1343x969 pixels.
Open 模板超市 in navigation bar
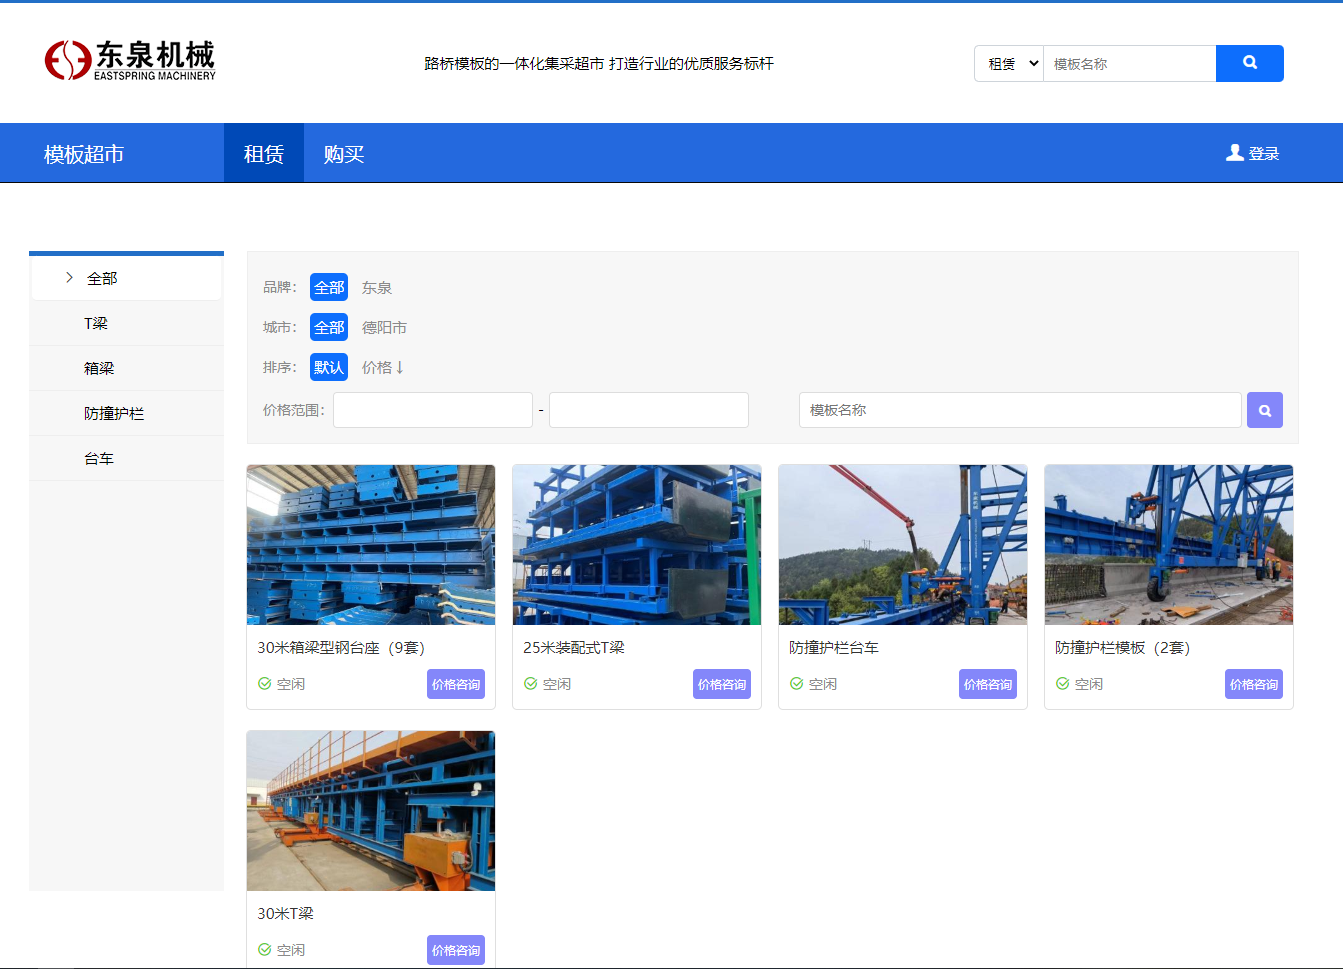point(84,154)
